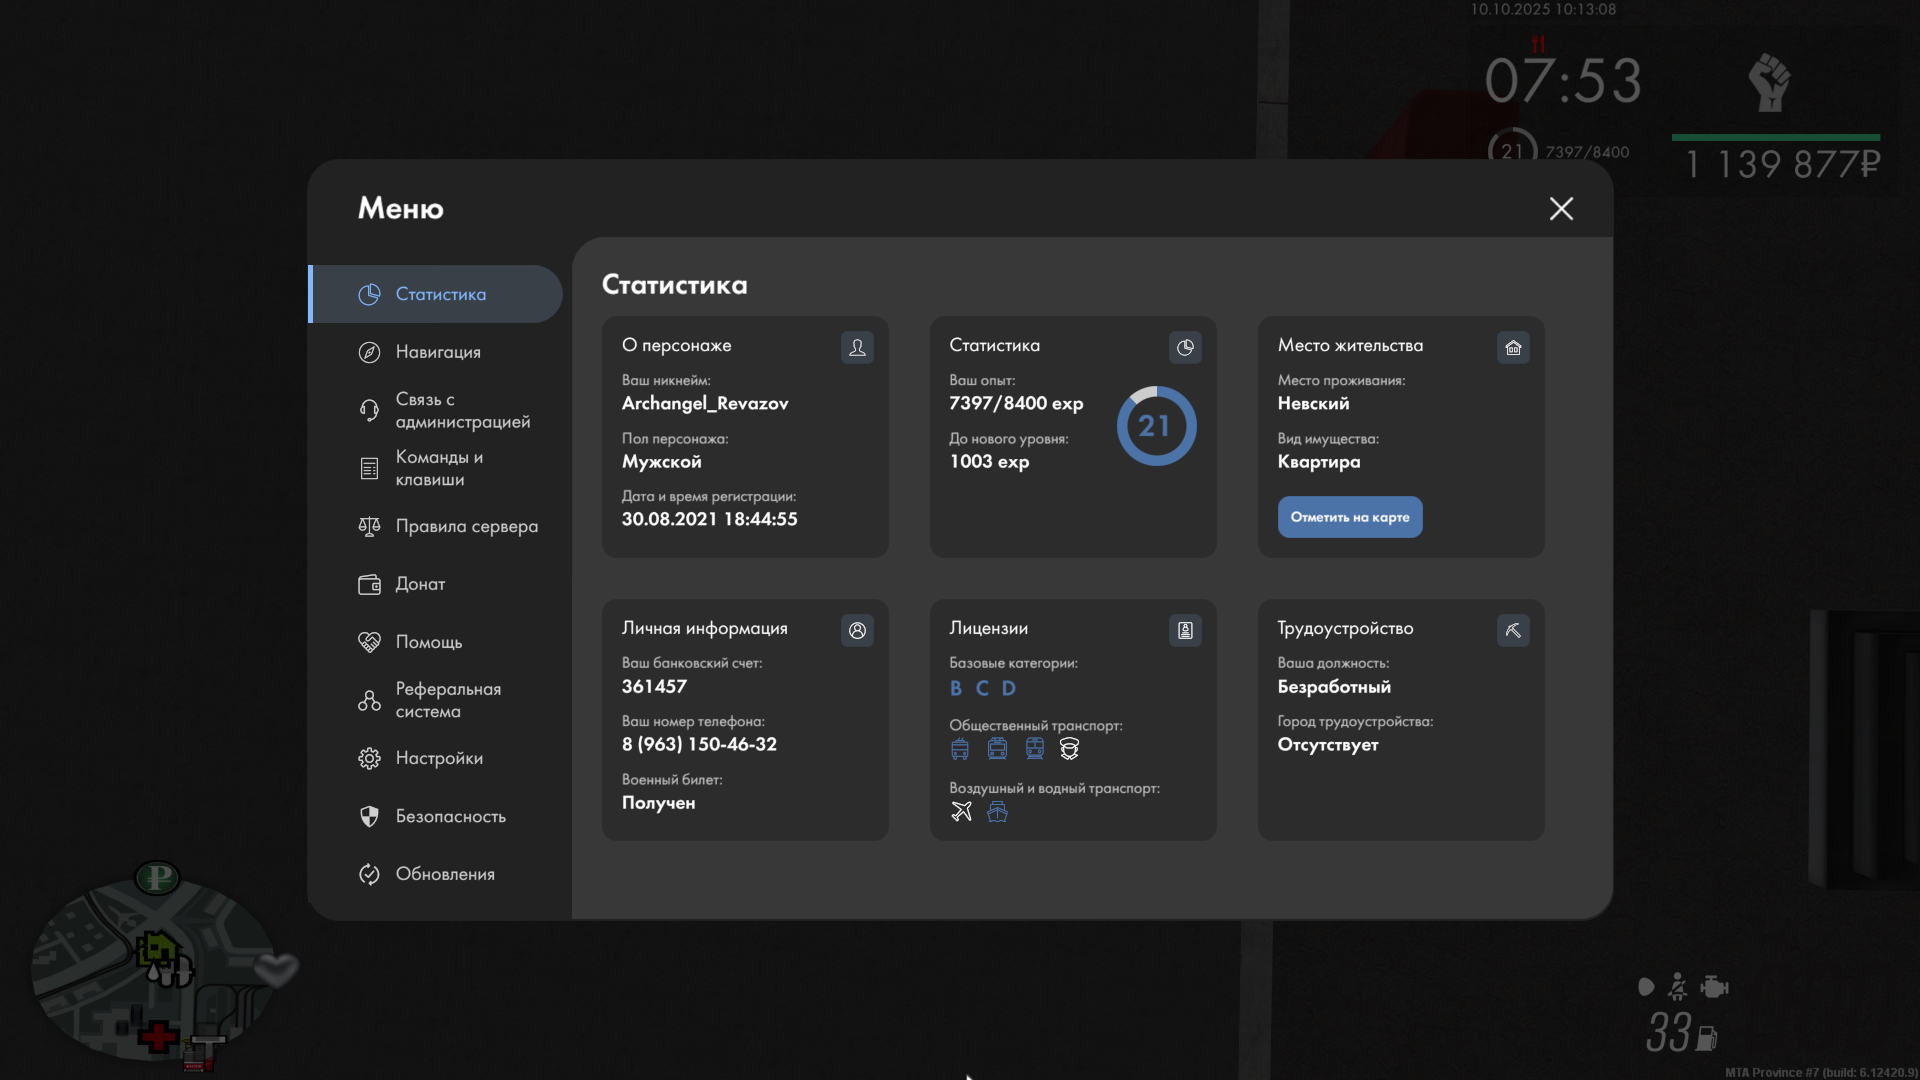Click the account icon in Личная информация card
Viewport: 1920px width, 1080px height.
[x=857, y=630]
